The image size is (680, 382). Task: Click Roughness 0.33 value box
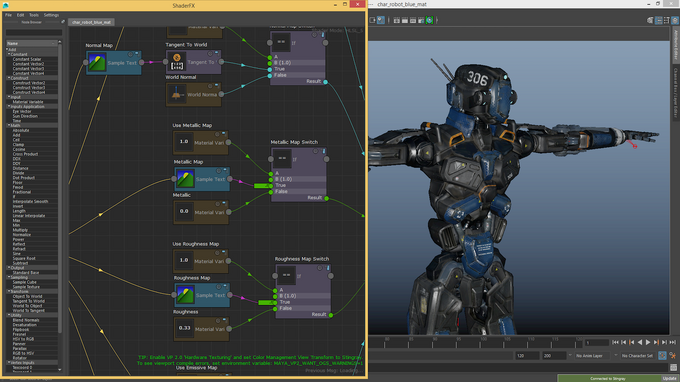pos(184,328)
